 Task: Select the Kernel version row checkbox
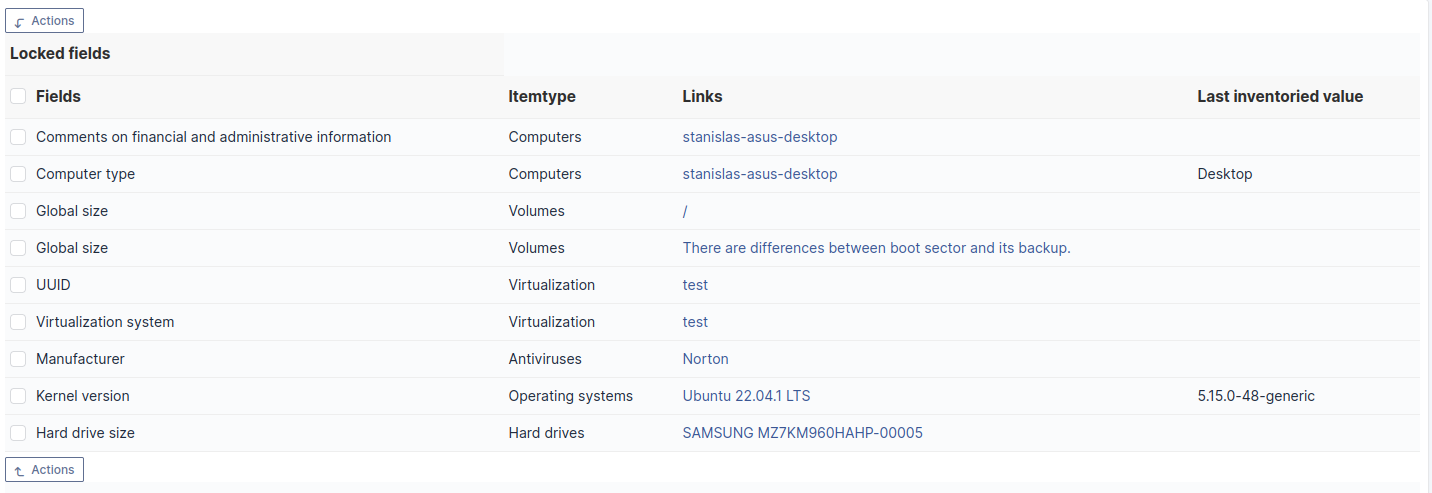coord(18,396)
